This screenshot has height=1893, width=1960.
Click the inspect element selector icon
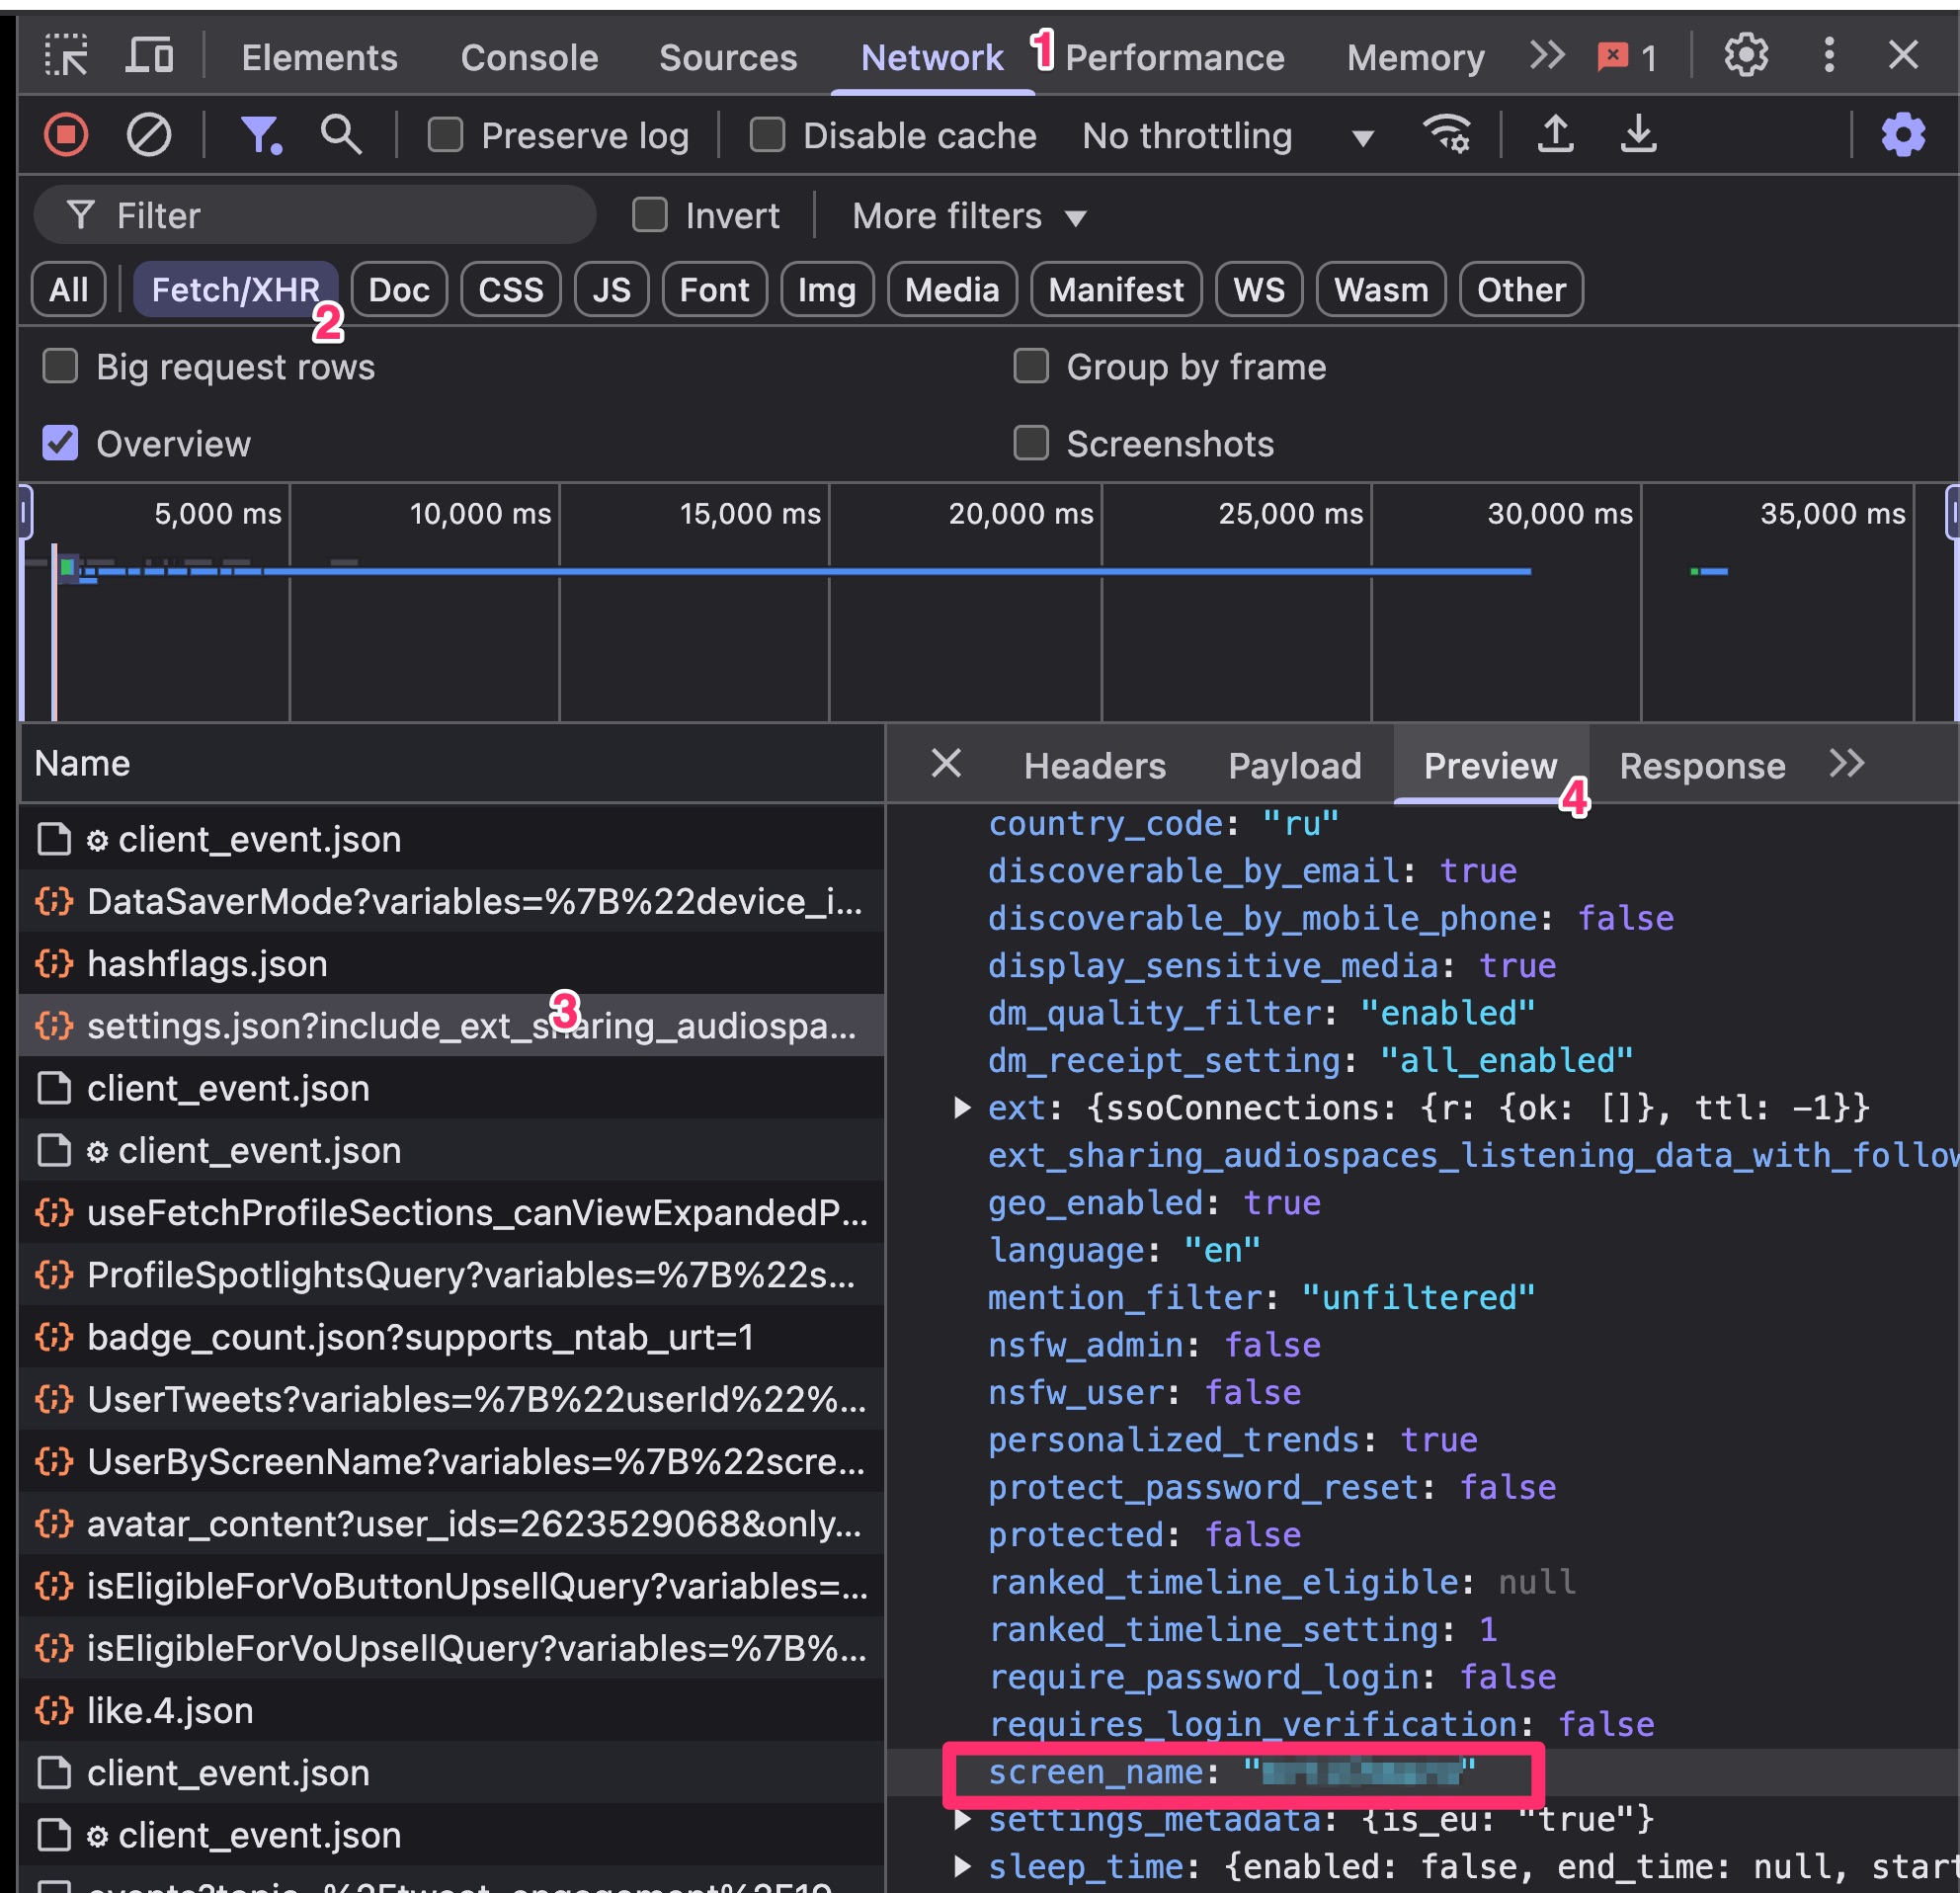(66, 55)
